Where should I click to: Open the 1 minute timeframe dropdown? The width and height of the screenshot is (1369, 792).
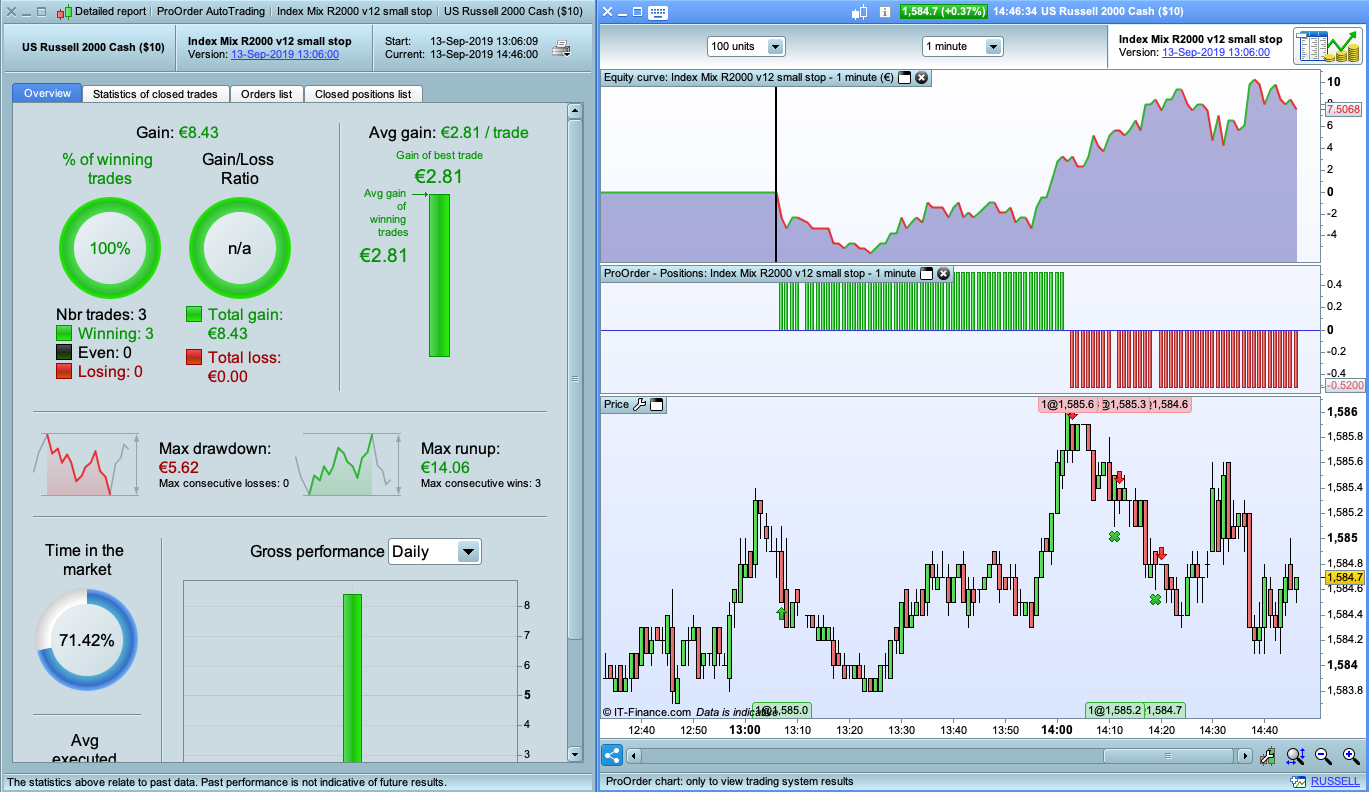coord(962,47)
